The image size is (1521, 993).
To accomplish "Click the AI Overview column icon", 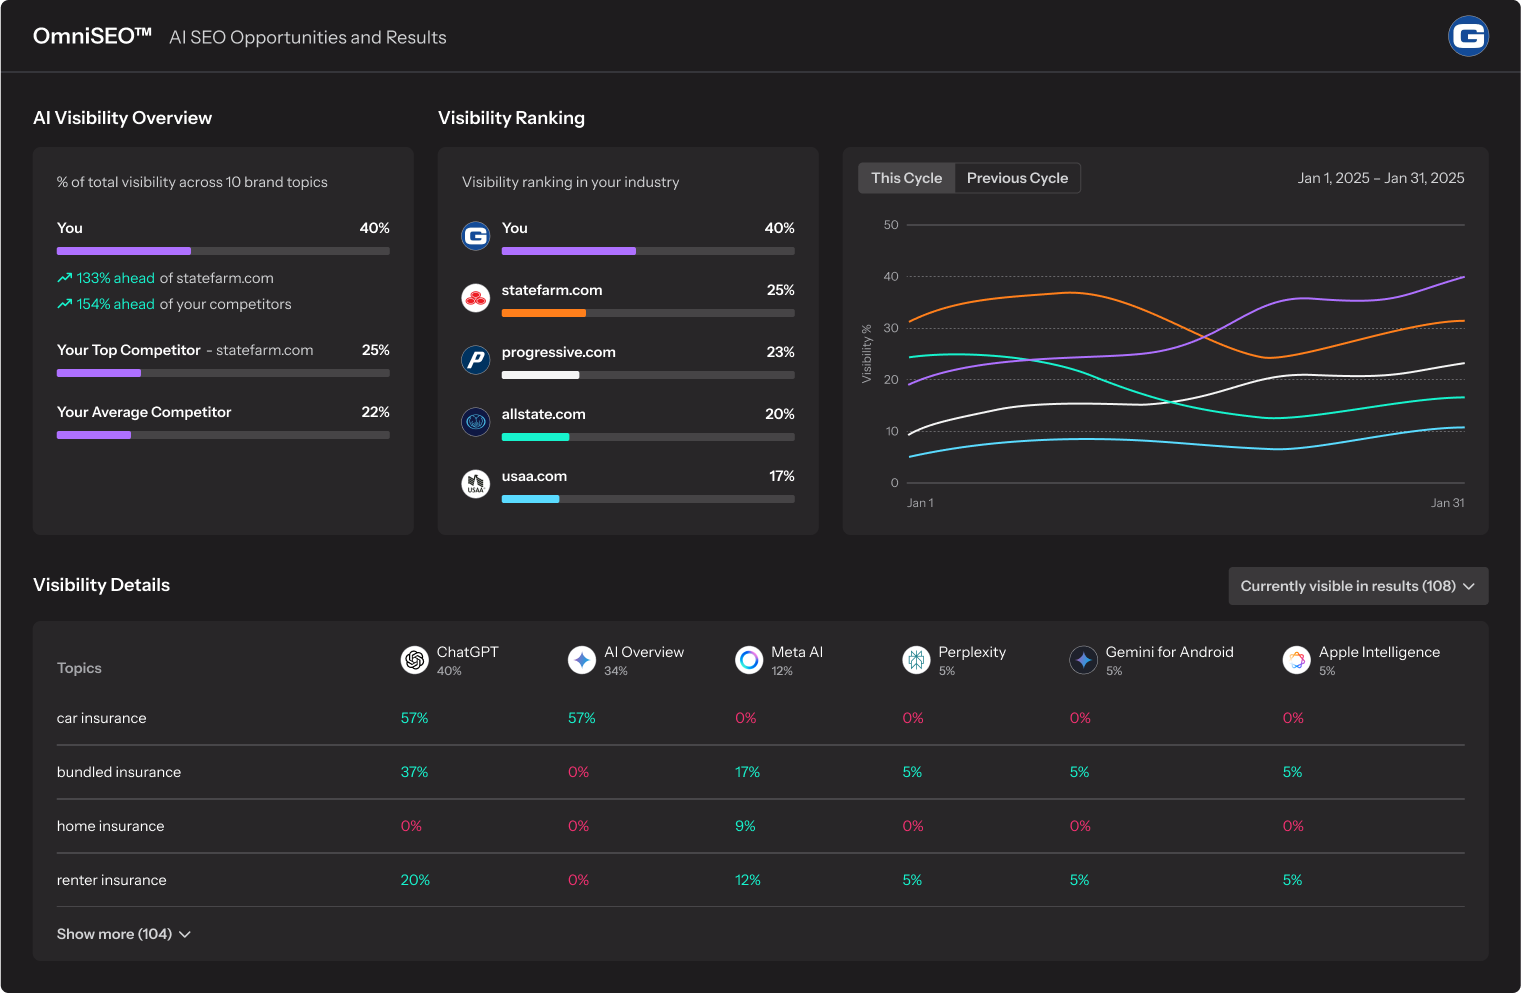I will (582, 660).
